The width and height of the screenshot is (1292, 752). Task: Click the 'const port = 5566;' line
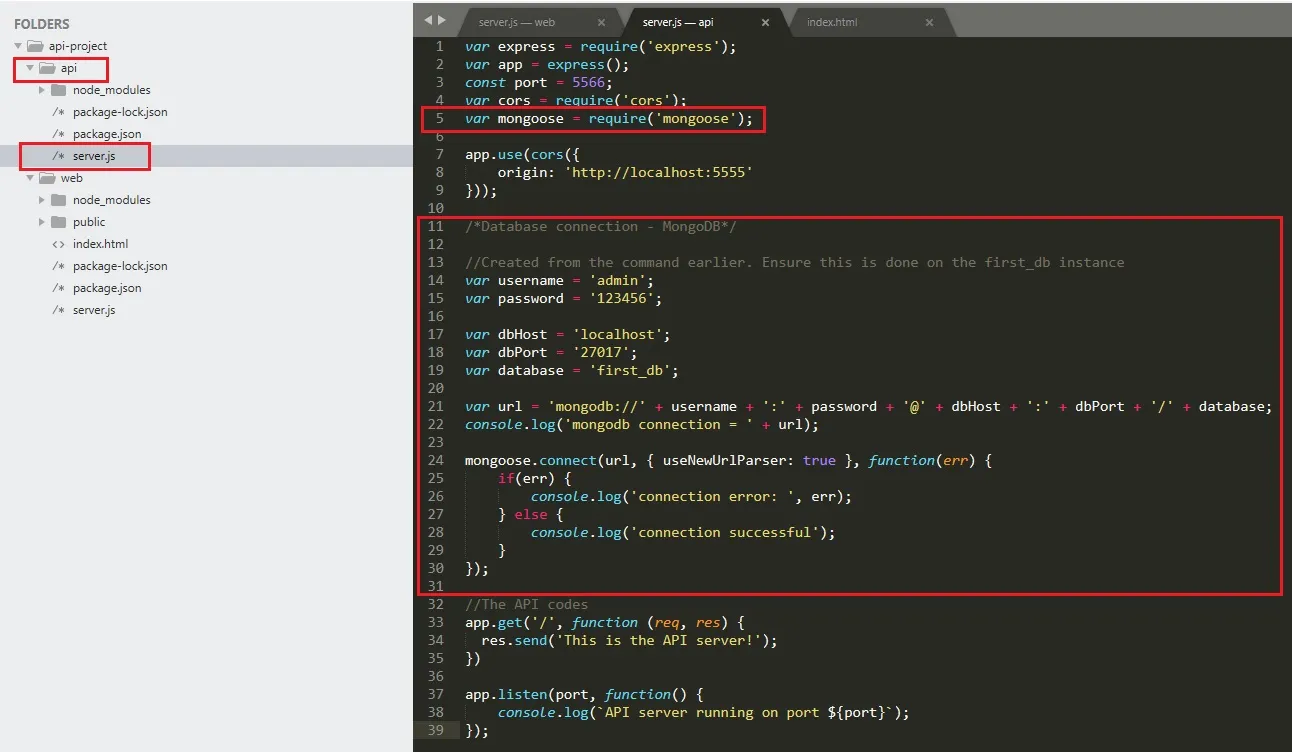pos(539,82)
